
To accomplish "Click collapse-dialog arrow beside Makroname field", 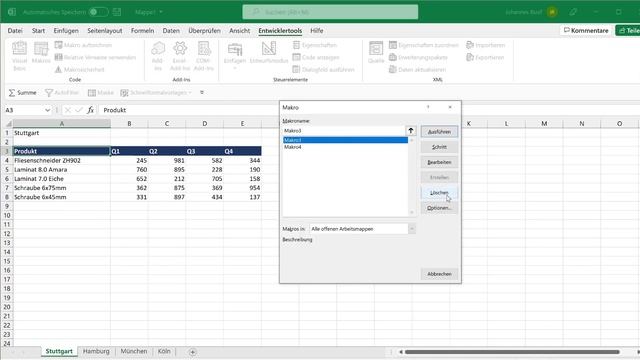I will point(411,131).
